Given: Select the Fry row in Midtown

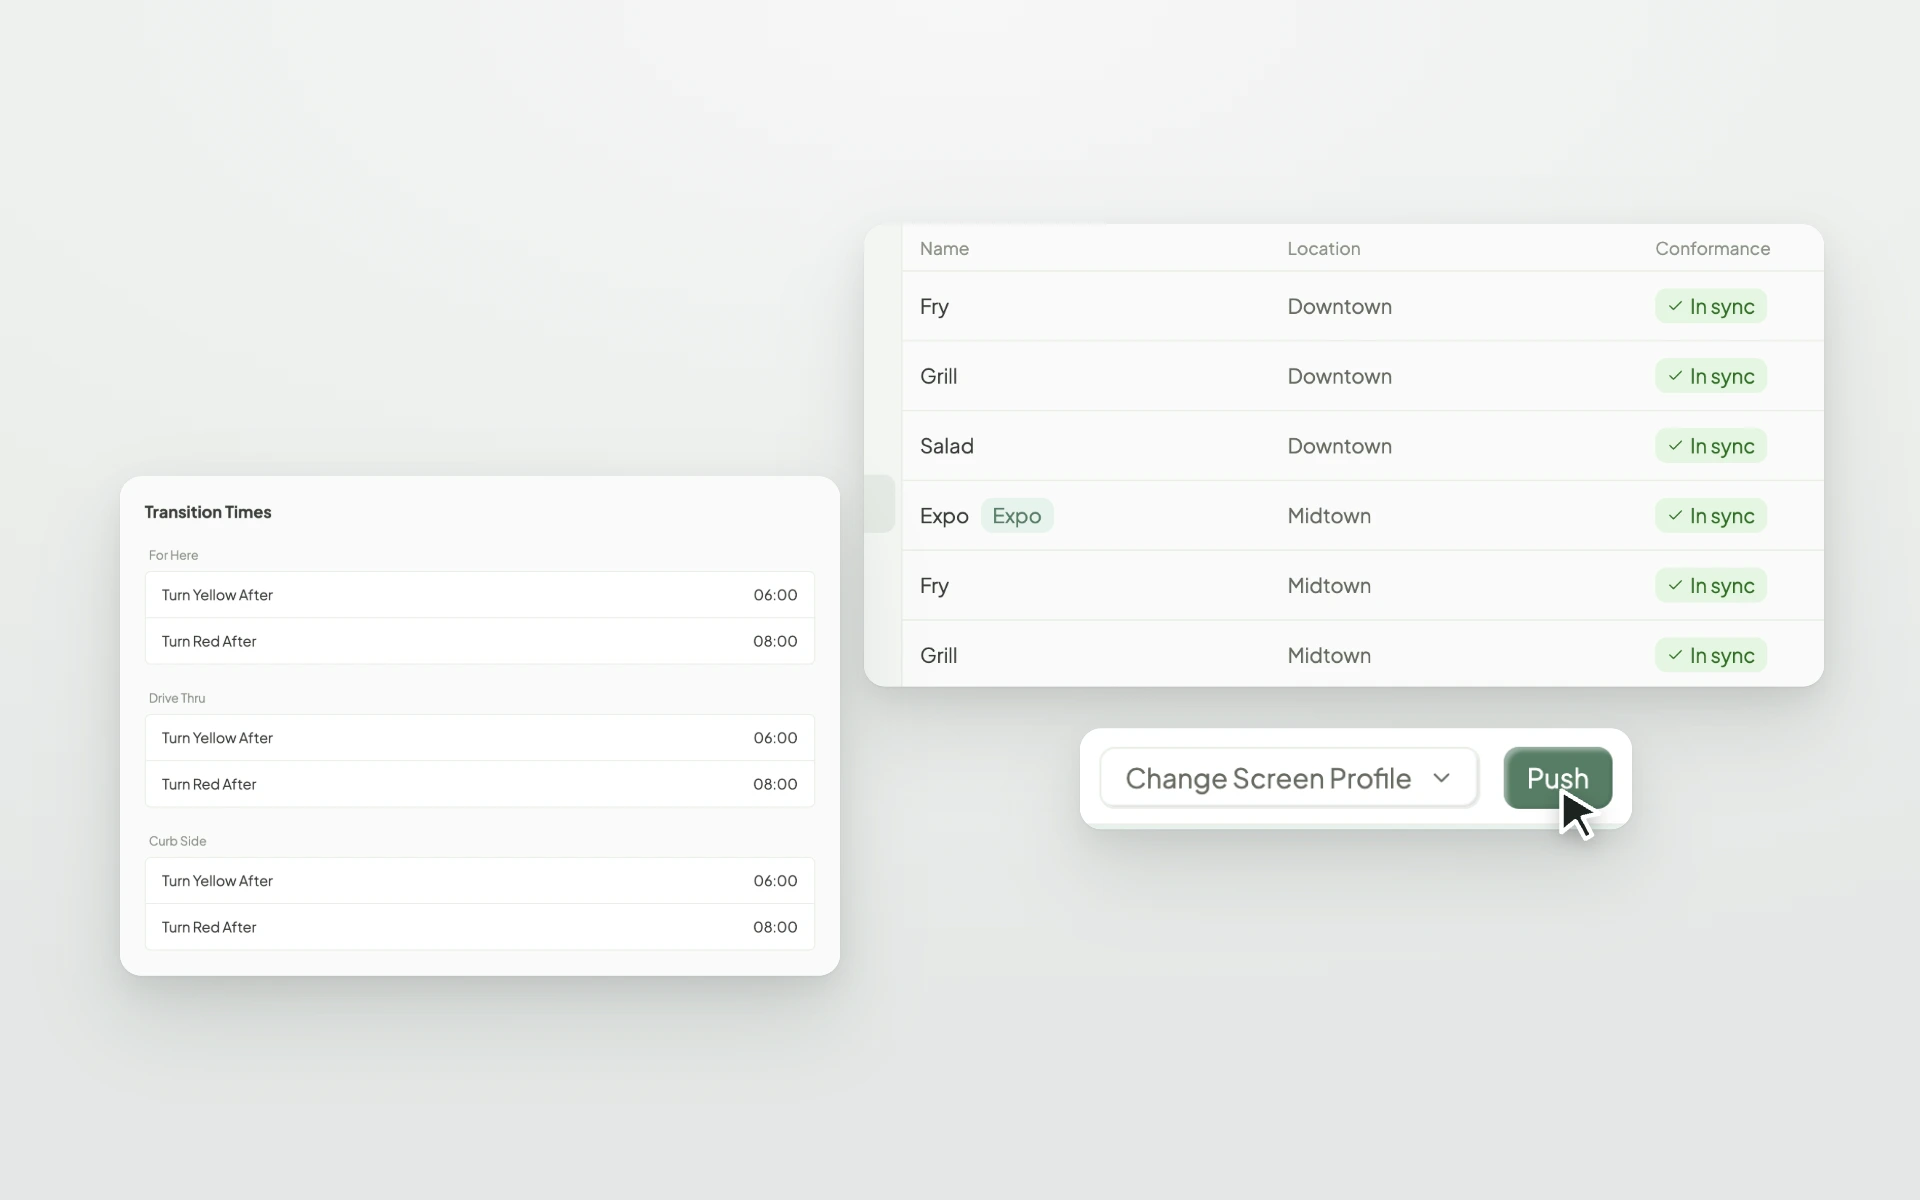Looking at the screenshot, I should (x=1362, y=585).
